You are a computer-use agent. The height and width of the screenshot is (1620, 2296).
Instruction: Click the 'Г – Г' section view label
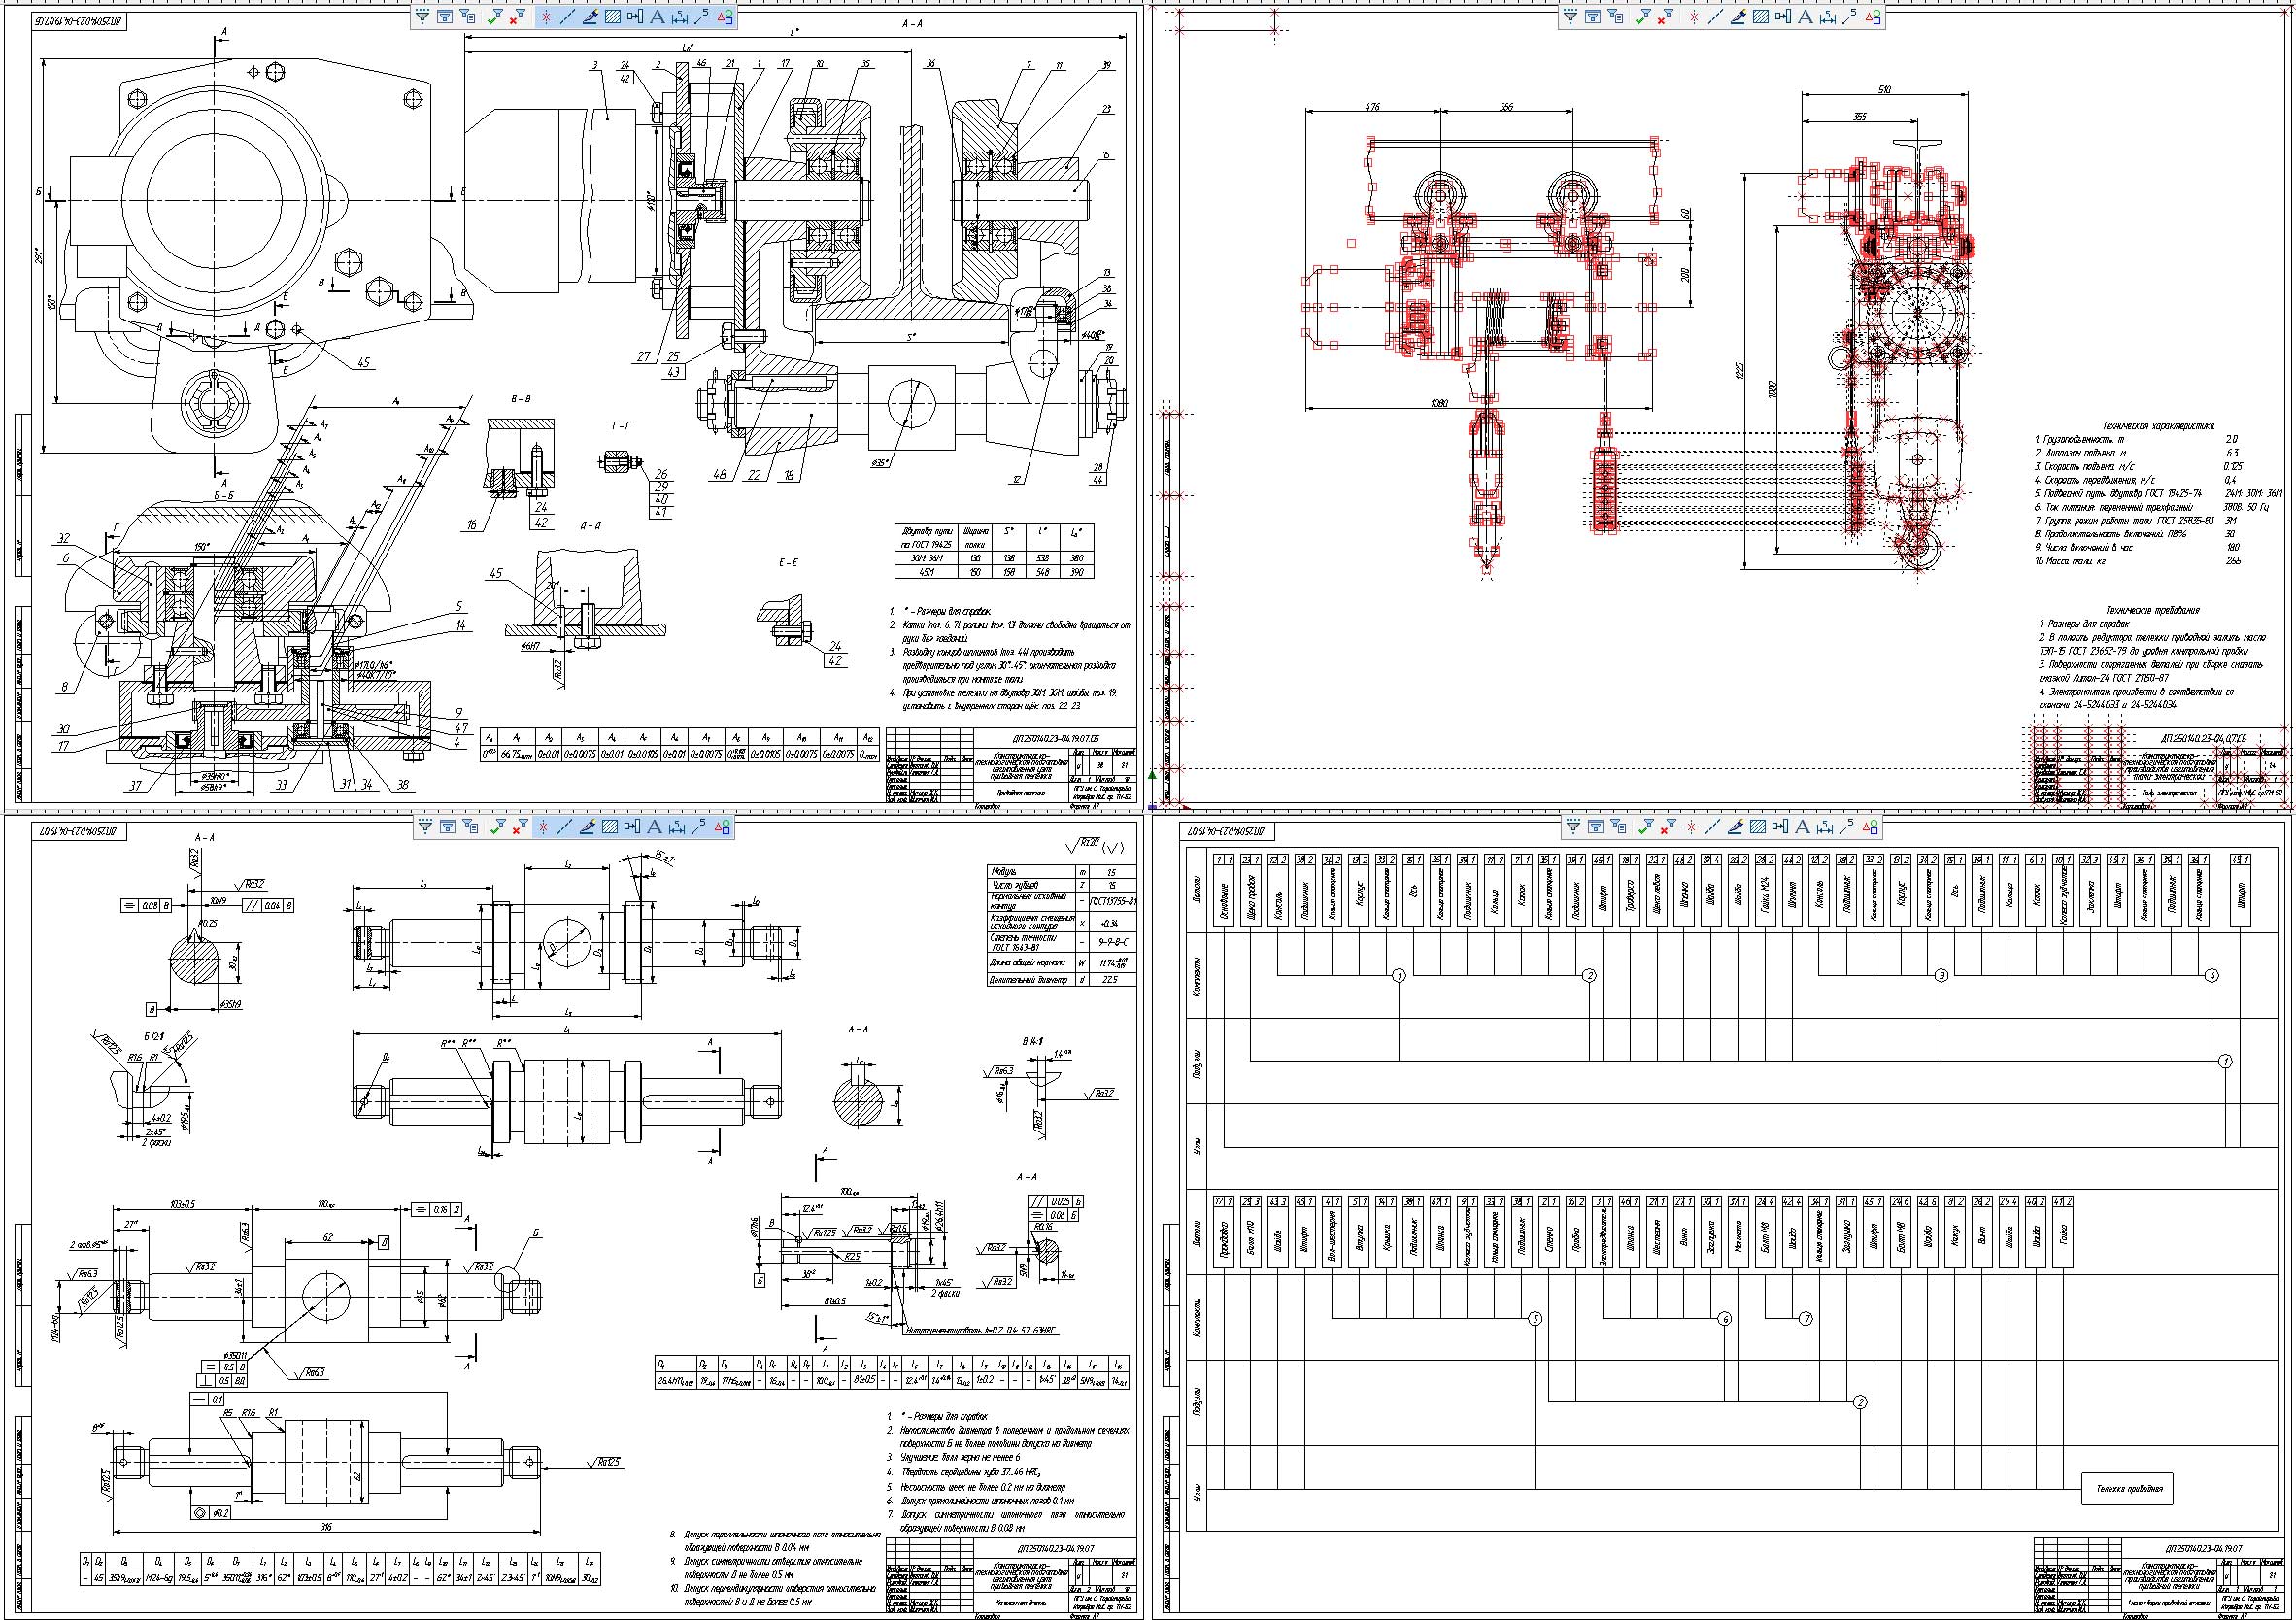click(621, 425)
